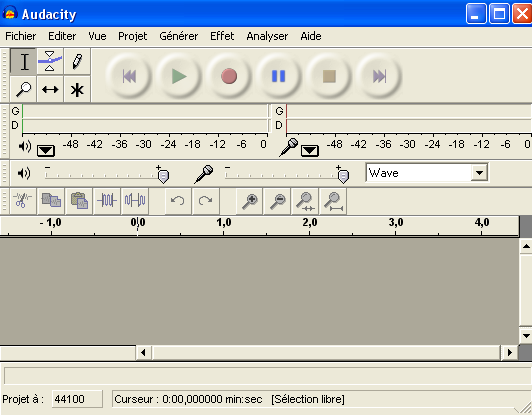Click the Fit project in window icon
This screenshot has height=415, width=532.
point(333,201)
